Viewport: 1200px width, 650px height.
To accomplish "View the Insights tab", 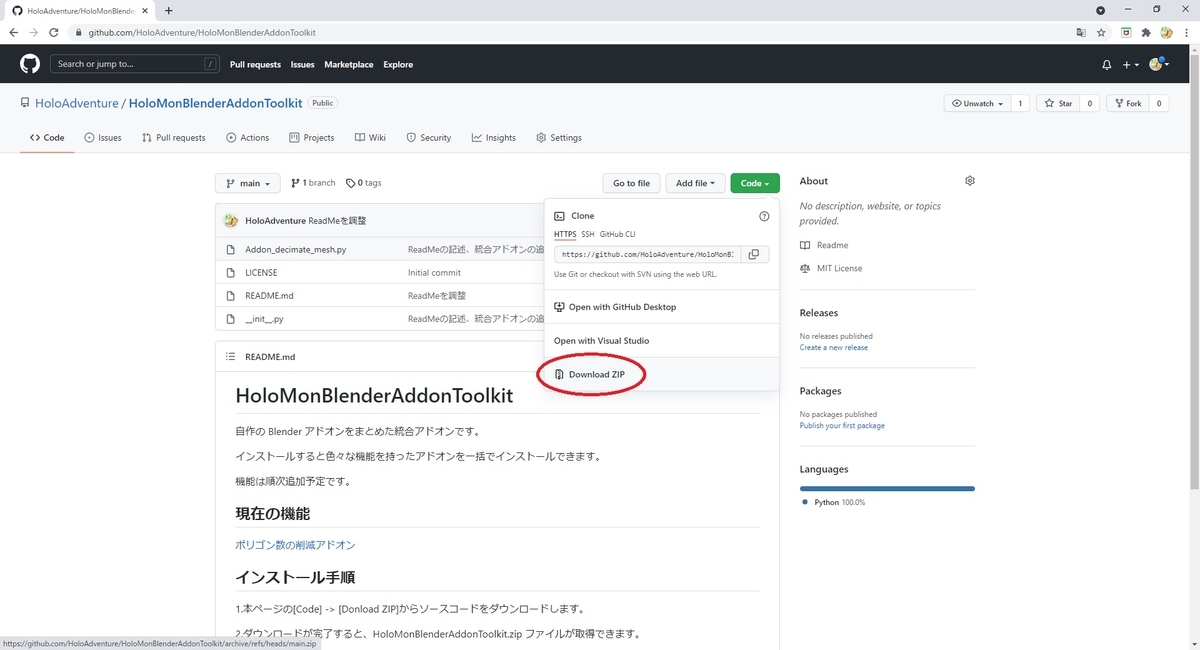I will tap(494, 138).
